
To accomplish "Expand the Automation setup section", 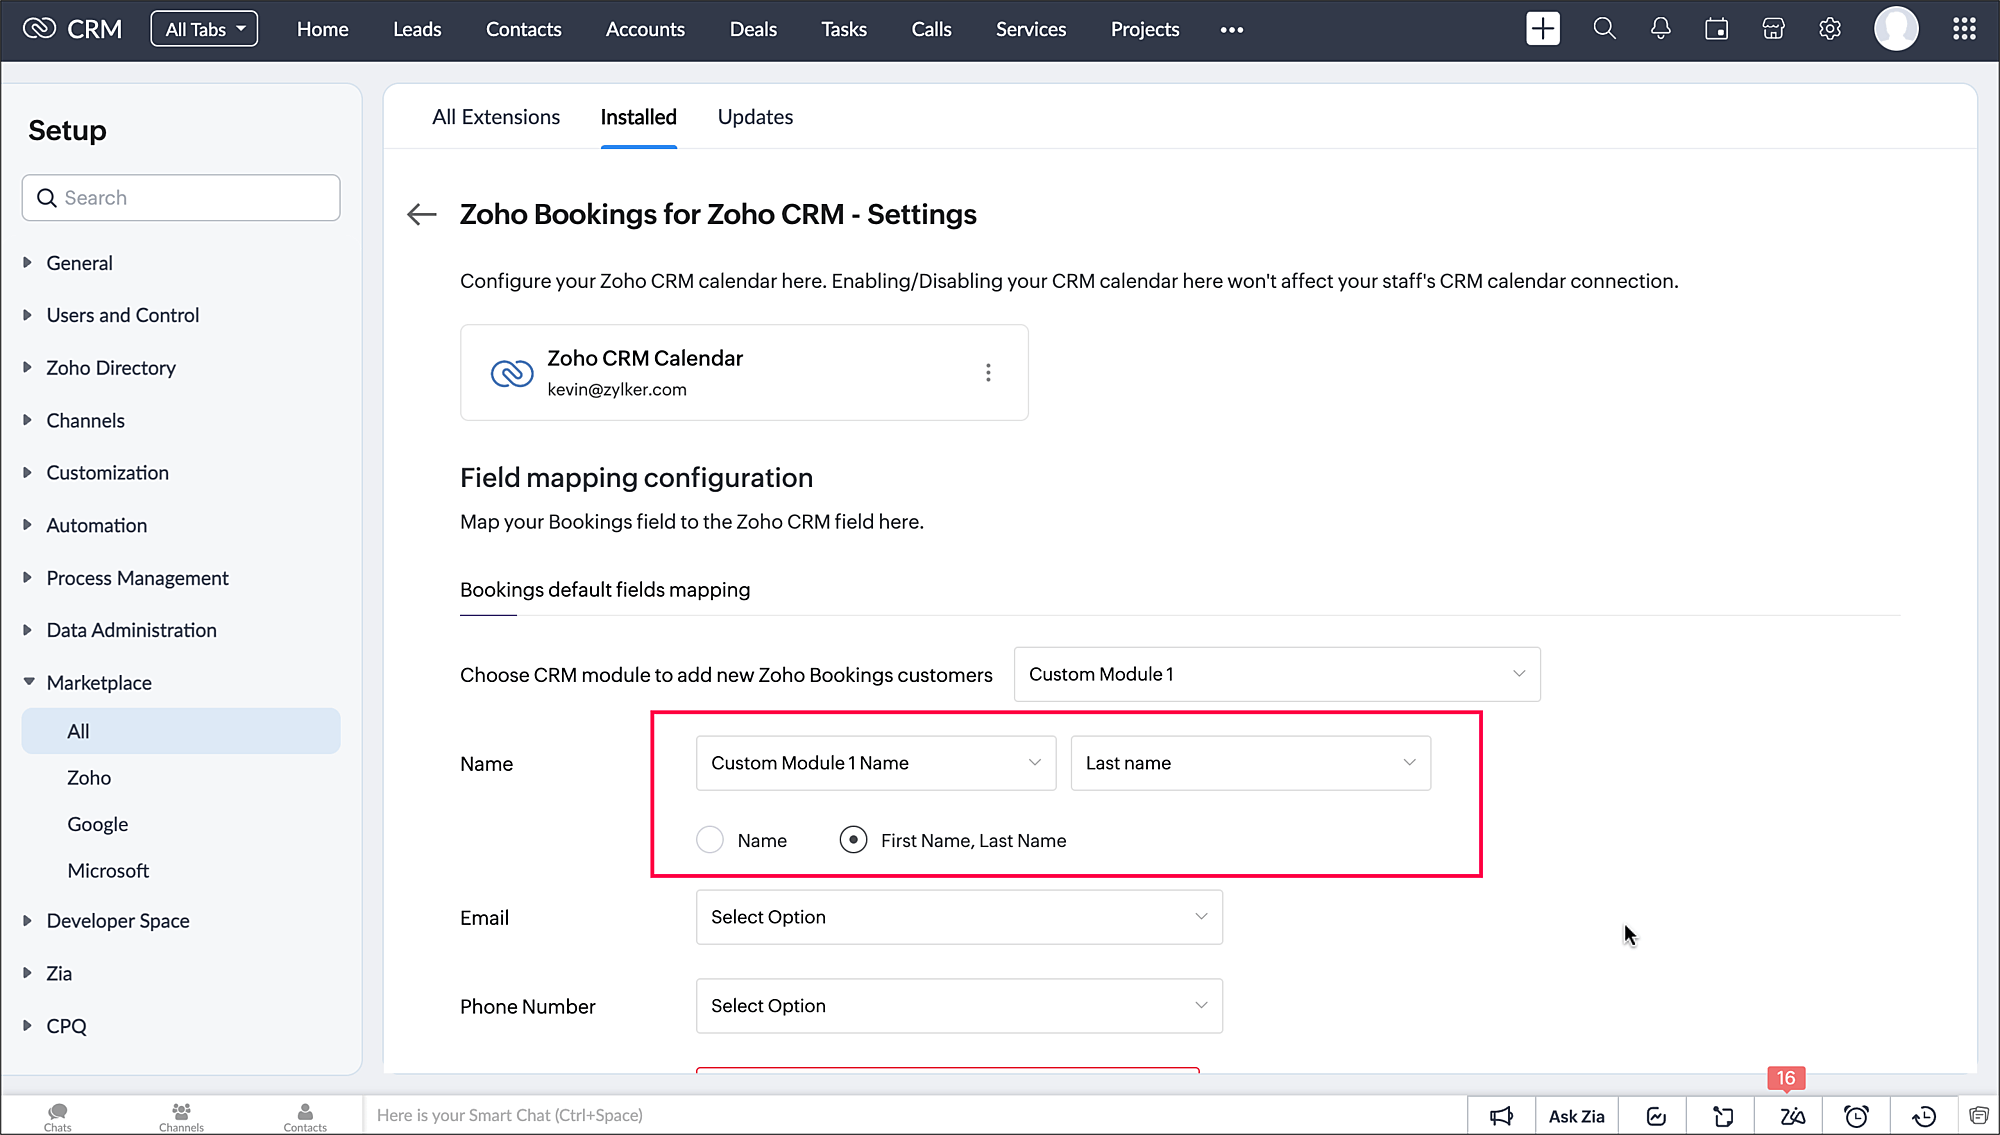I will click(x=96, y=525).
